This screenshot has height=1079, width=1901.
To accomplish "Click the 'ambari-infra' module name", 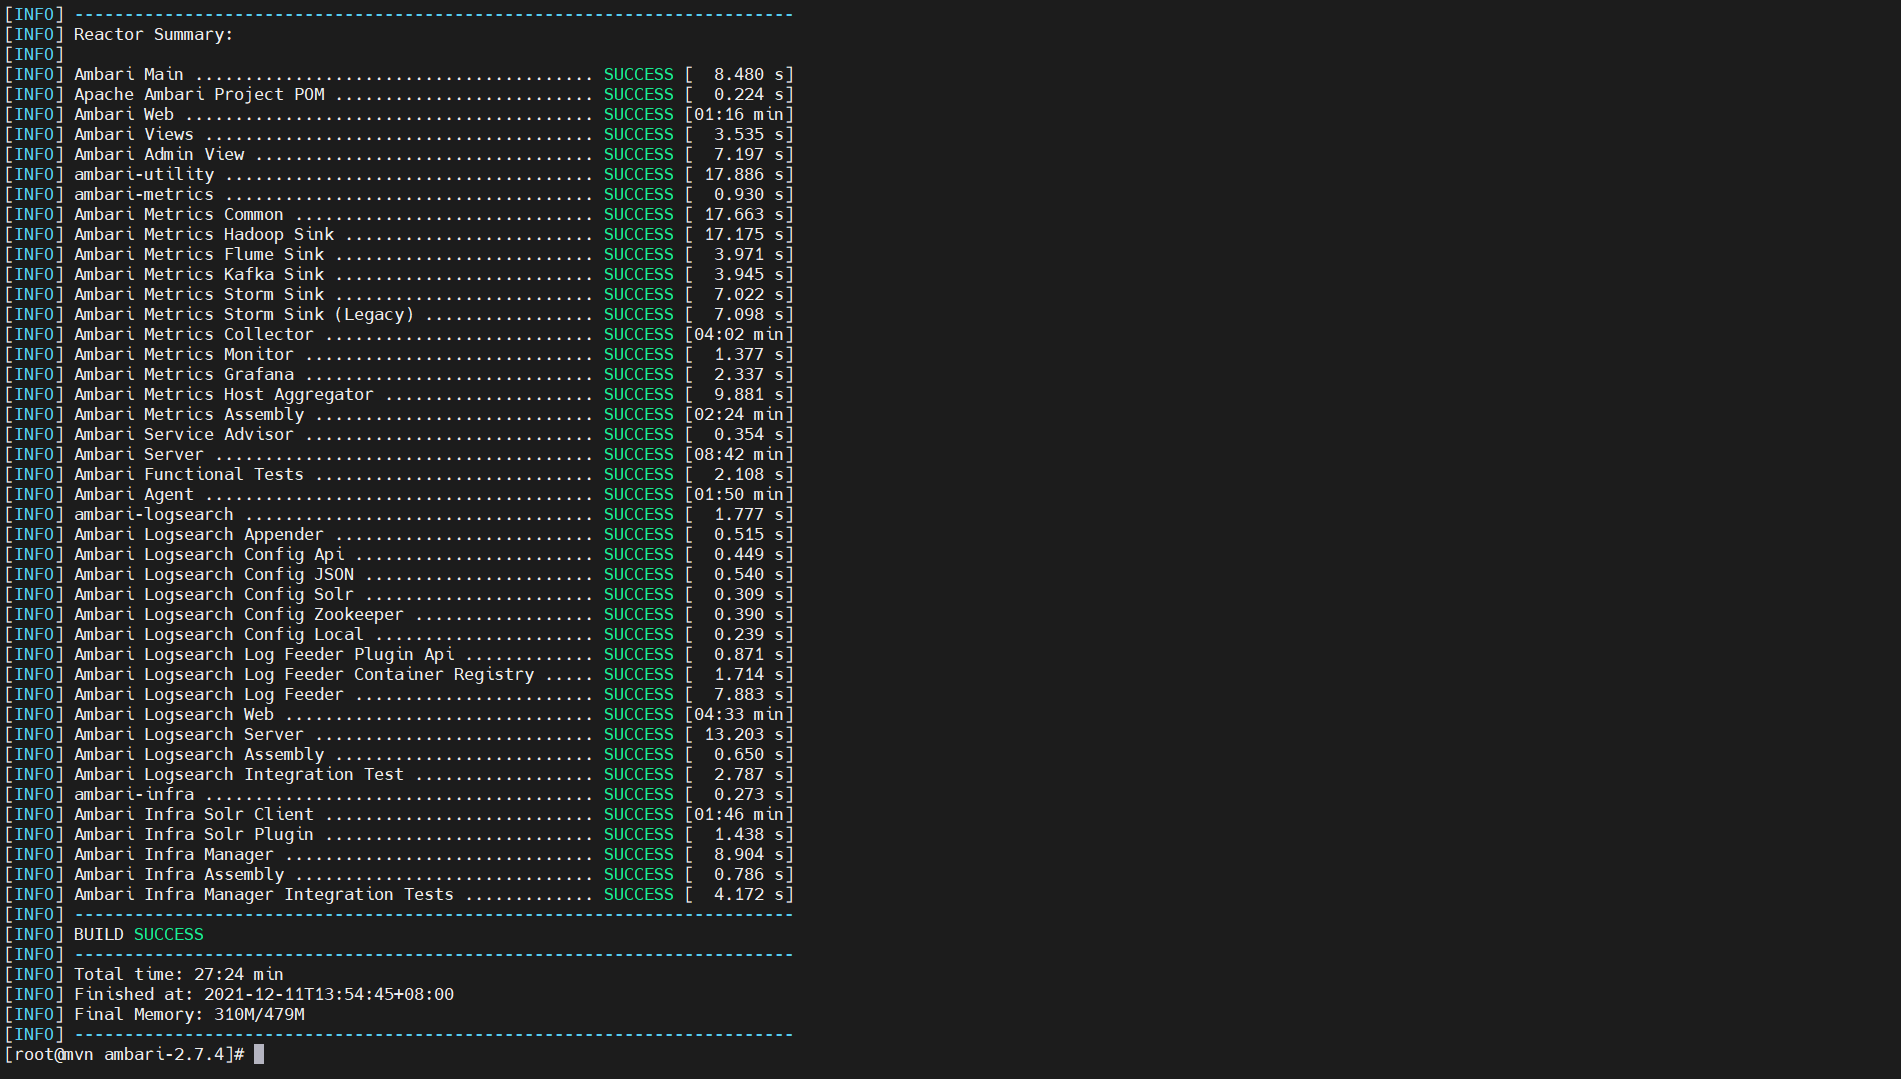I will pos(134,794).
